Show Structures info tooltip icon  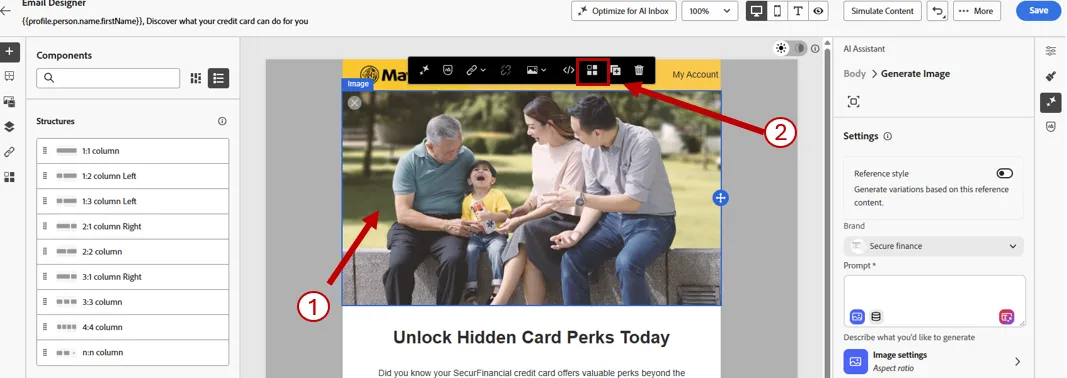pos(222,121)
